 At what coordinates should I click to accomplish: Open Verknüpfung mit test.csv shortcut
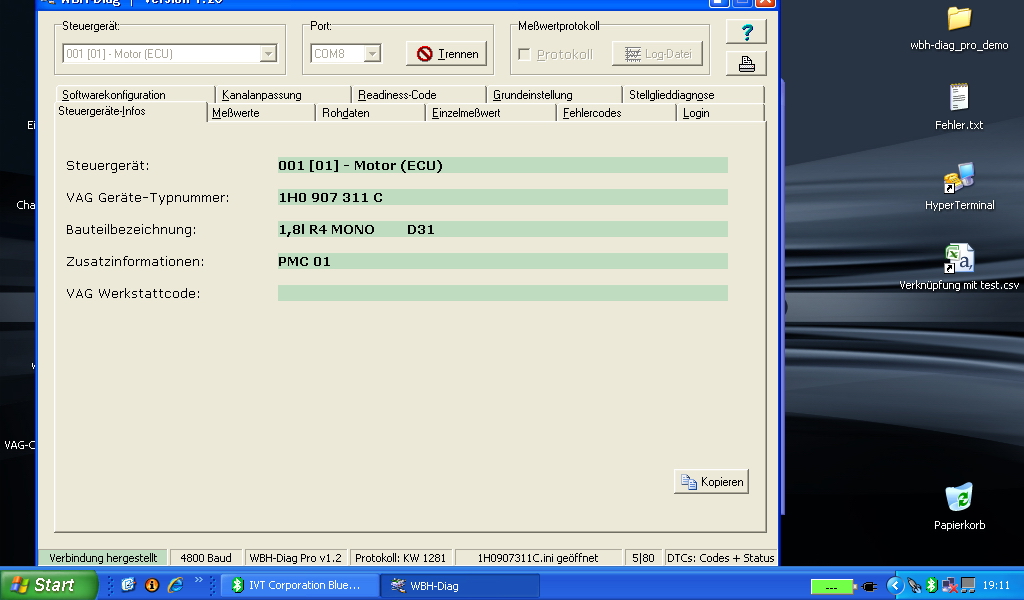[959, 267]
